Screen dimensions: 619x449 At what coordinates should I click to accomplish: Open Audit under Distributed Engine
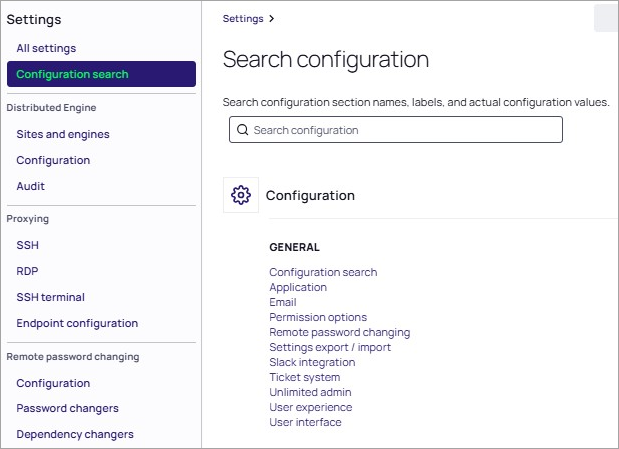(x=30, y=186)
